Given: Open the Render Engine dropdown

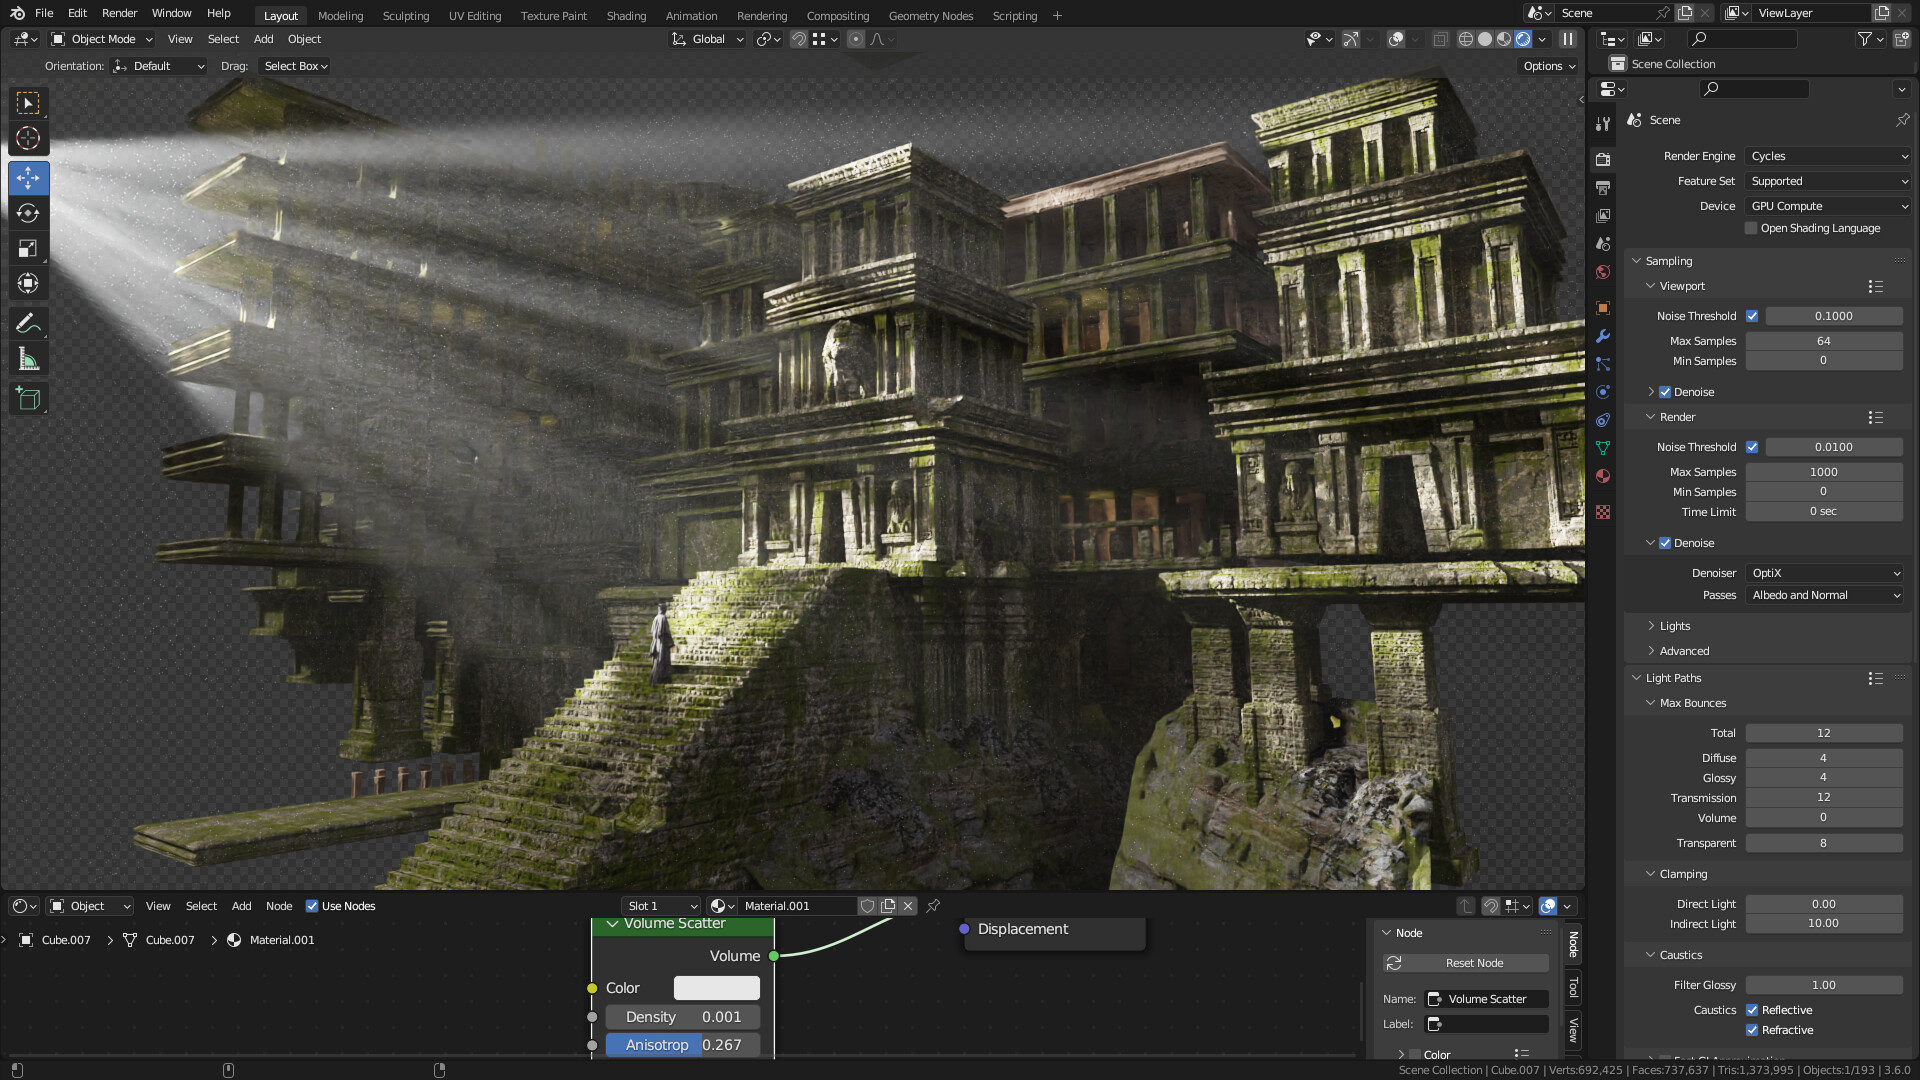Looking at the screenshot, I should tap(1828, 156).
